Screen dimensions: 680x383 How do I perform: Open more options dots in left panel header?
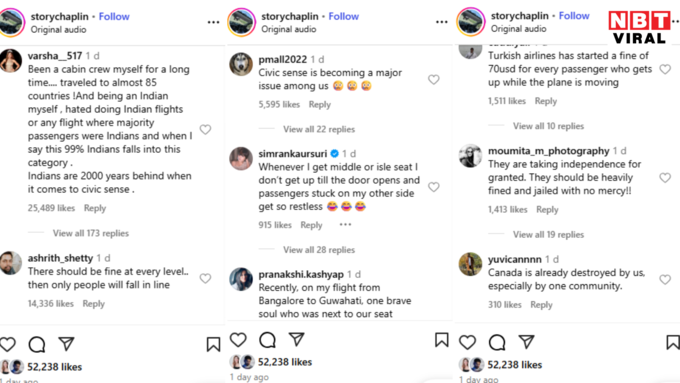click(x=213, y=22)
